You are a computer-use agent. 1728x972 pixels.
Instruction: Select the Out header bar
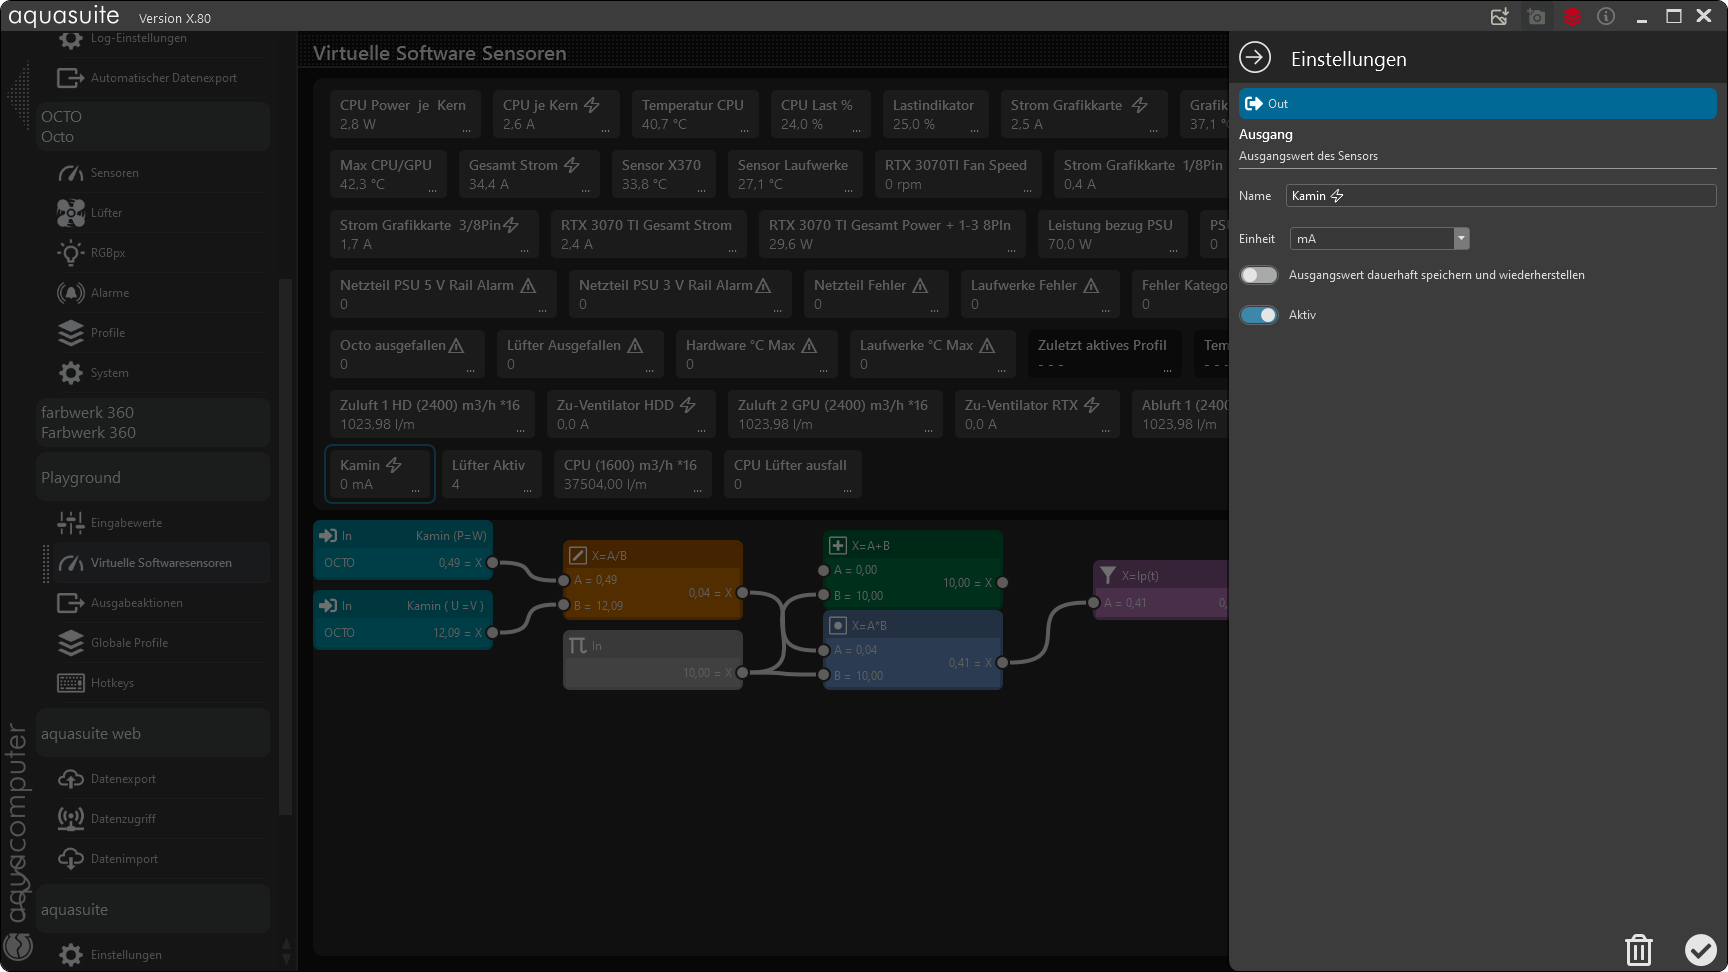[x=1477, y=104]
